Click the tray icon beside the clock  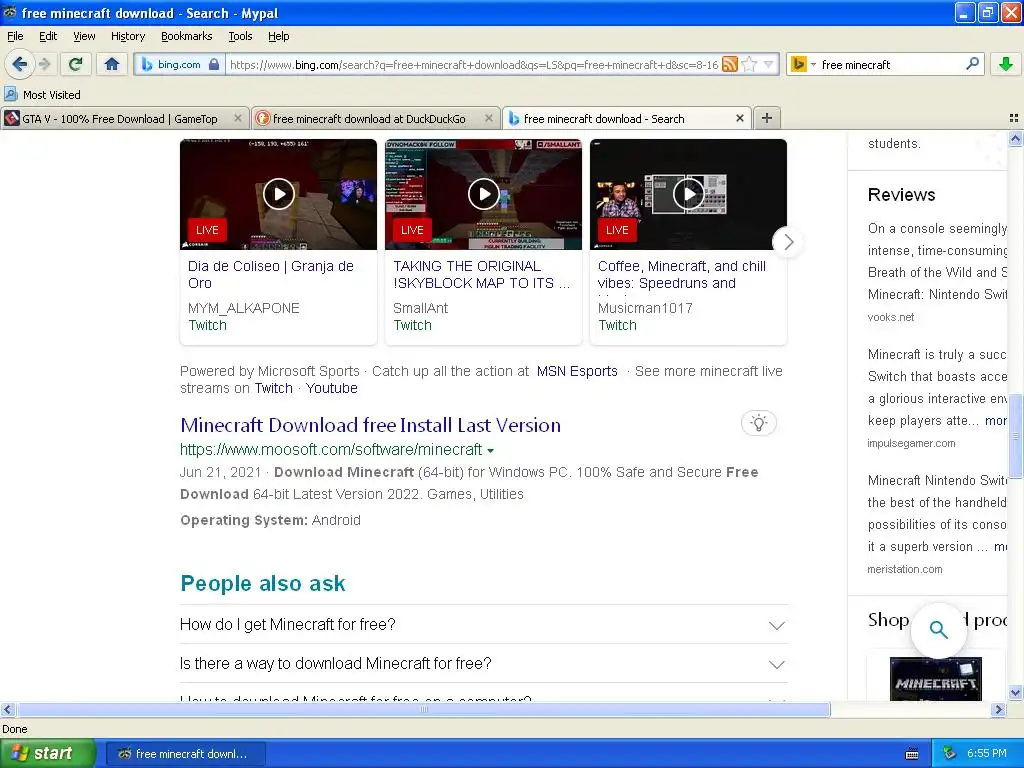[x=950, y=753]
